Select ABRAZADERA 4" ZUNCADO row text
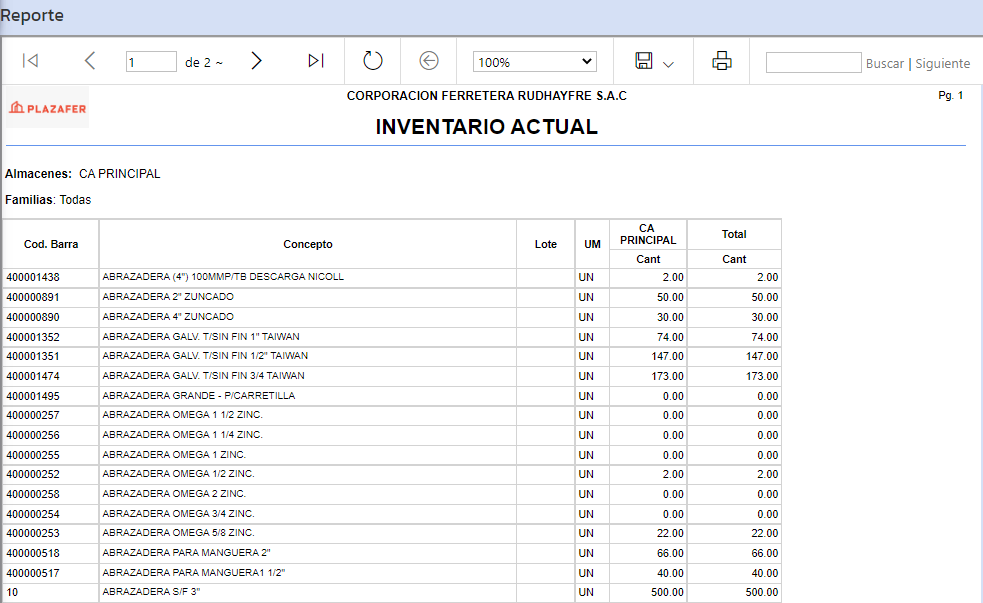Image resolution: width=983 pixels, height=603 pixels. coord(168,317)
